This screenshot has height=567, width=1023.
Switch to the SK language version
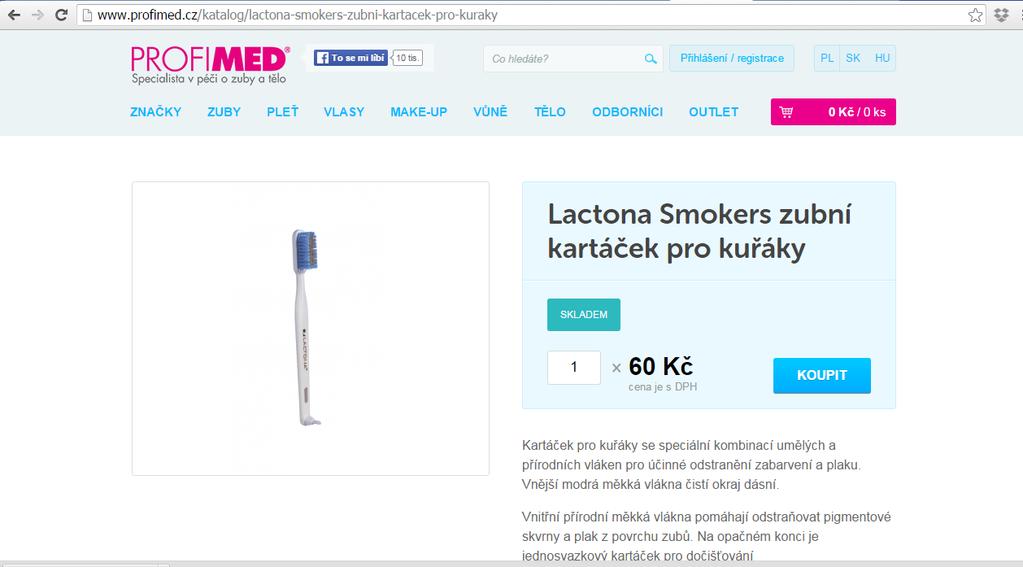tap(853, 58)
